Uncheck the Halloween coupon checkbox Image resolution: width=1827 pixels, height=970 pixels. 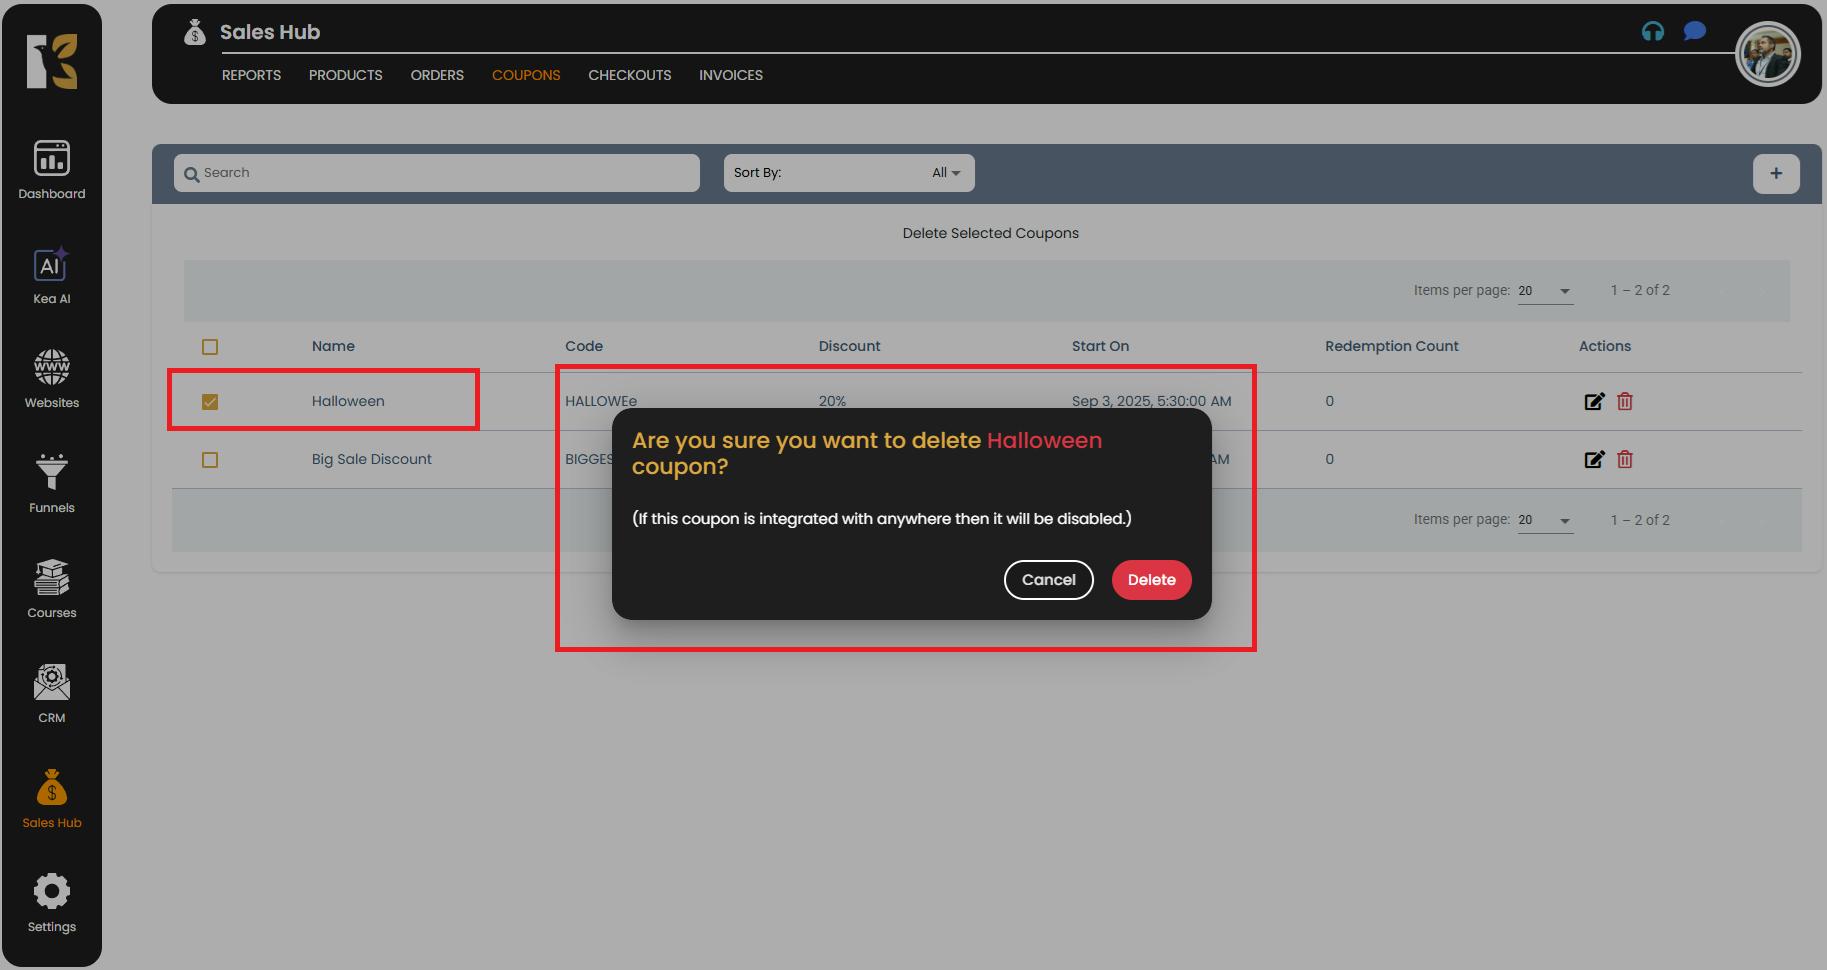[x=210, y=402]
